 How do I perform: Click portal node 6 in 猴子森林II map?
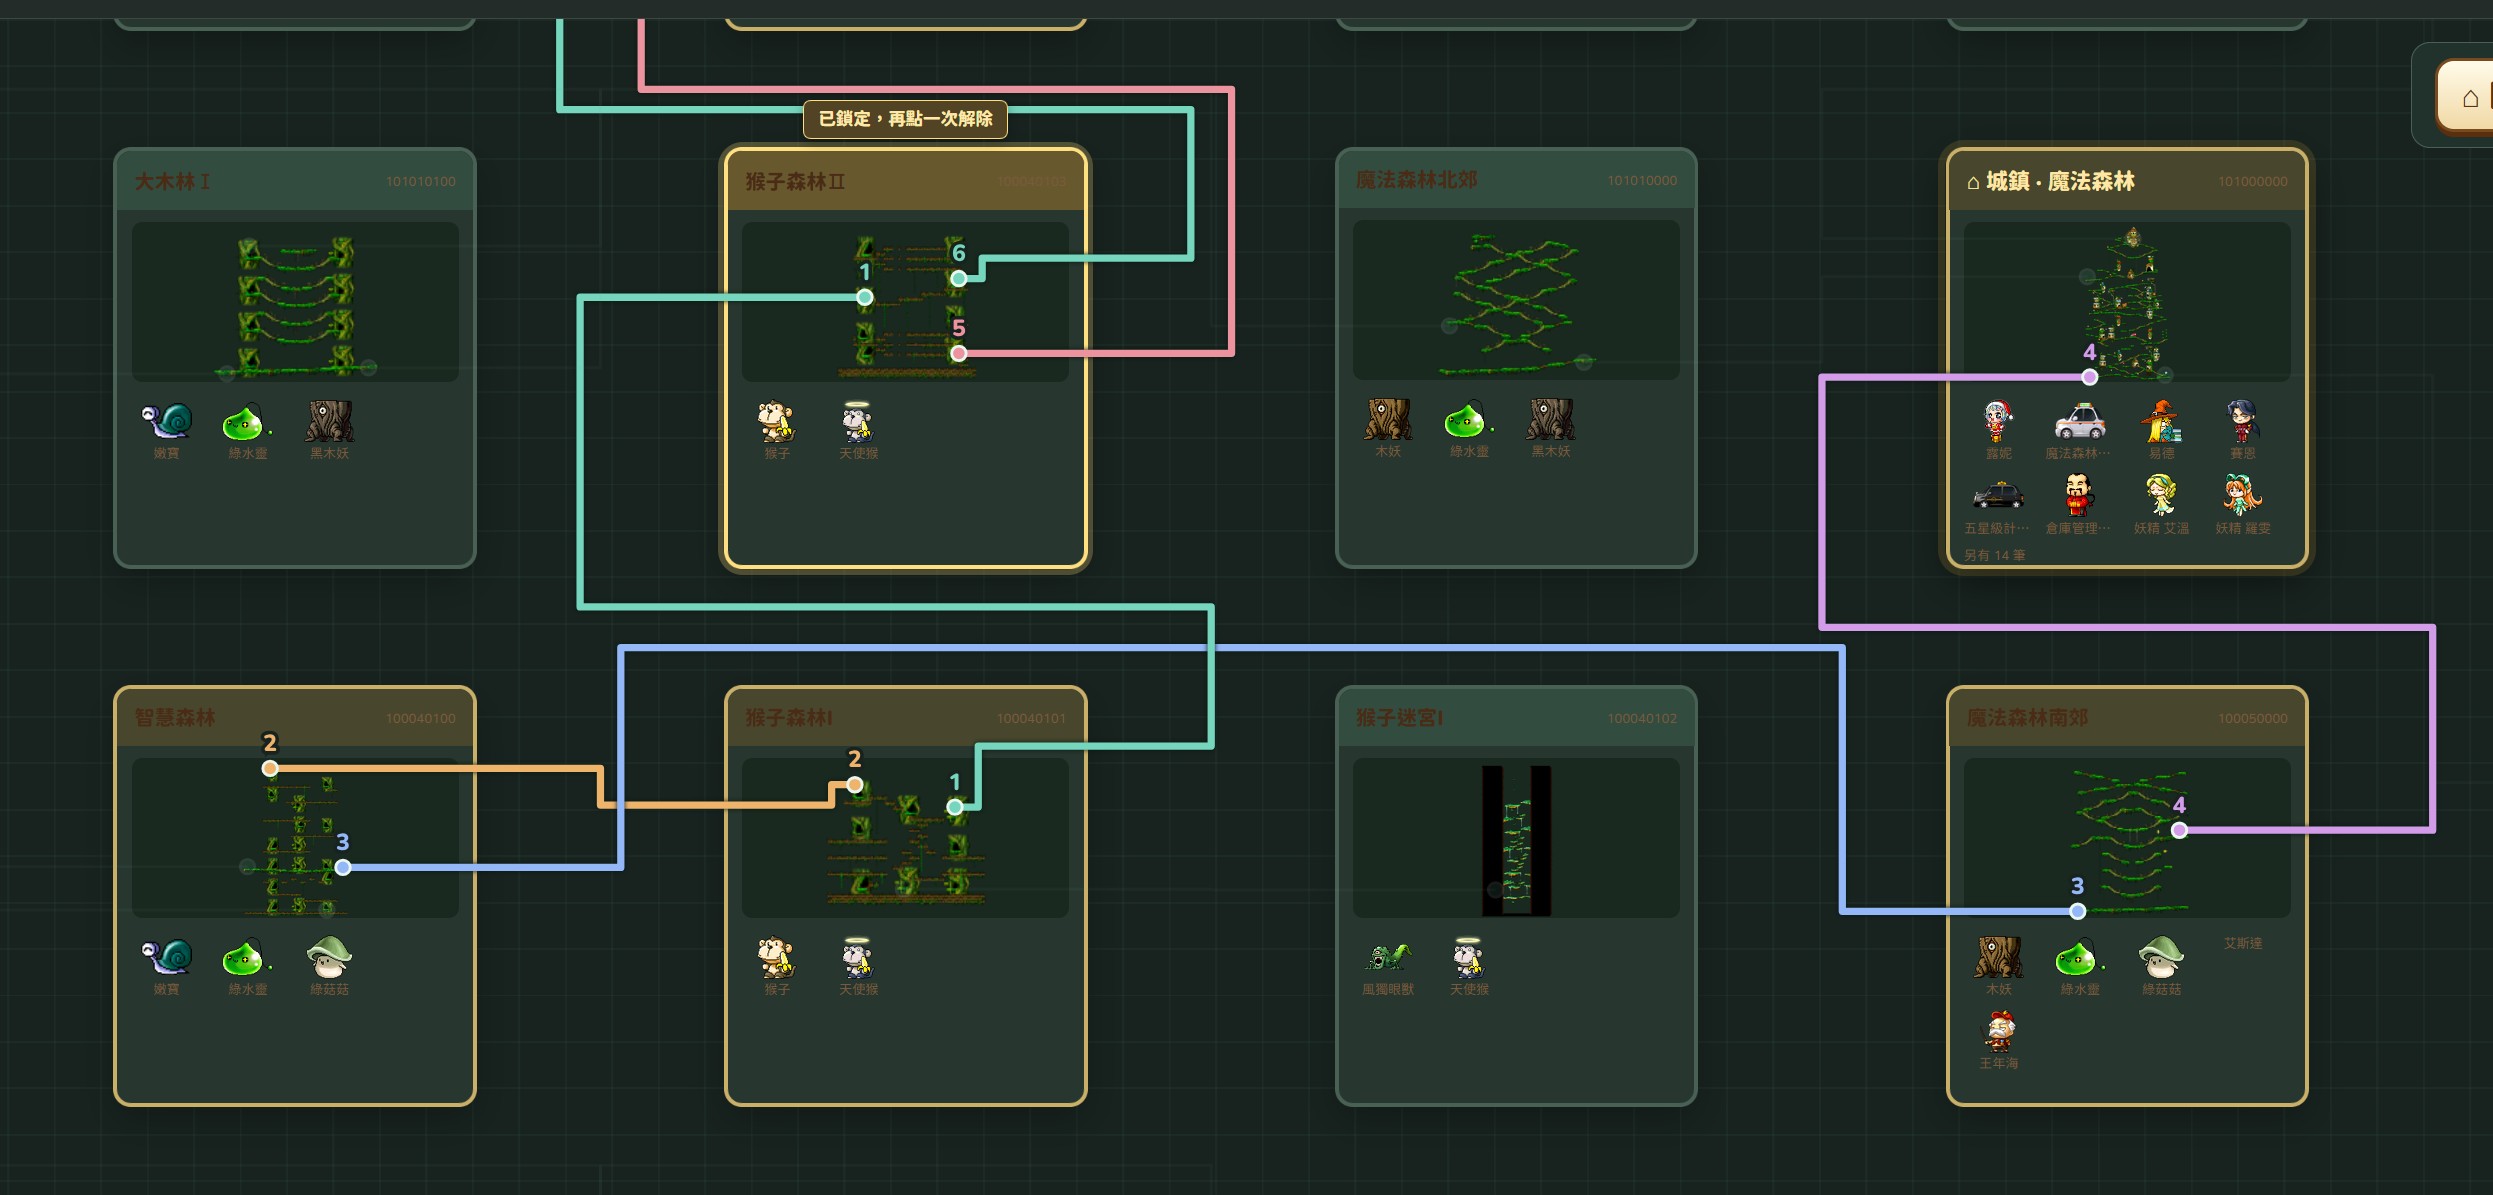(958, 278)
